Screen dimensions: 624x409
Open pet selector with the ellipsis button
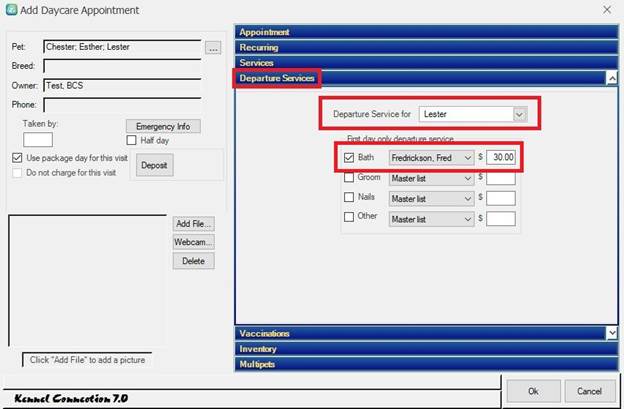pyautogui.click(x=213, y=48)
